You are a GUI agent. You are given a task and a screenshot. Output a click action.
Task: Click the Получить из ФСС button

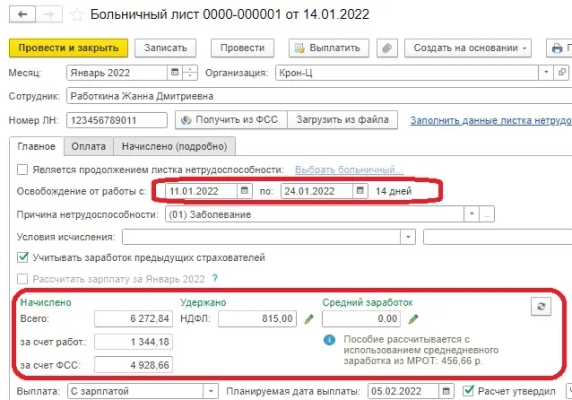231,120
